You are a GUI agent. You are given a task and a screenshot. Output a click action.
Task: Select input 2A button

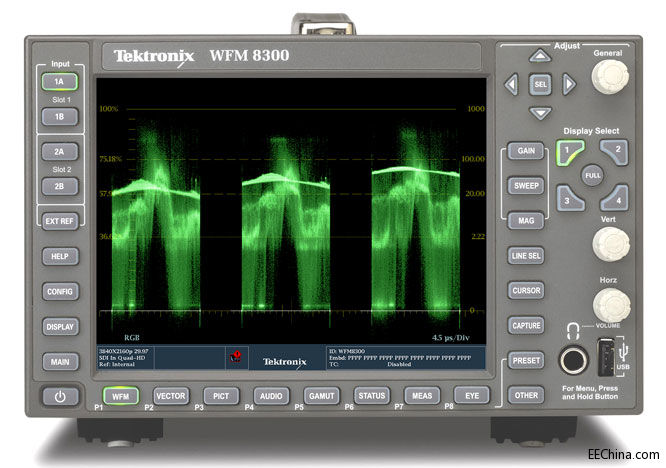(59, 152)
